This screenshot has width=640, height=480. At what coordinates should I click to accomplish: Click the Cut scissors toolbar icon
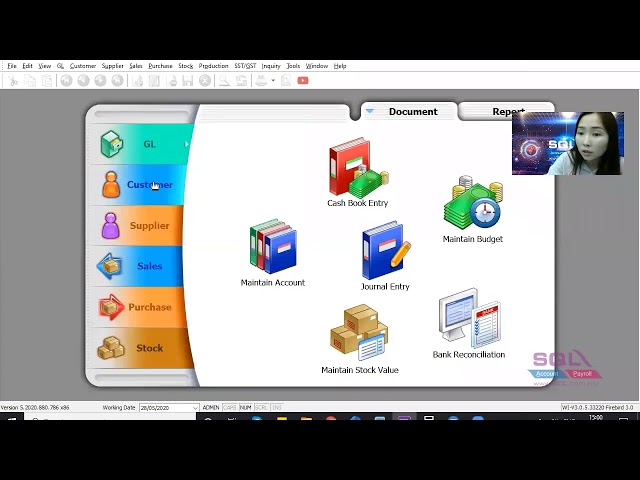[x=13, y=81]
